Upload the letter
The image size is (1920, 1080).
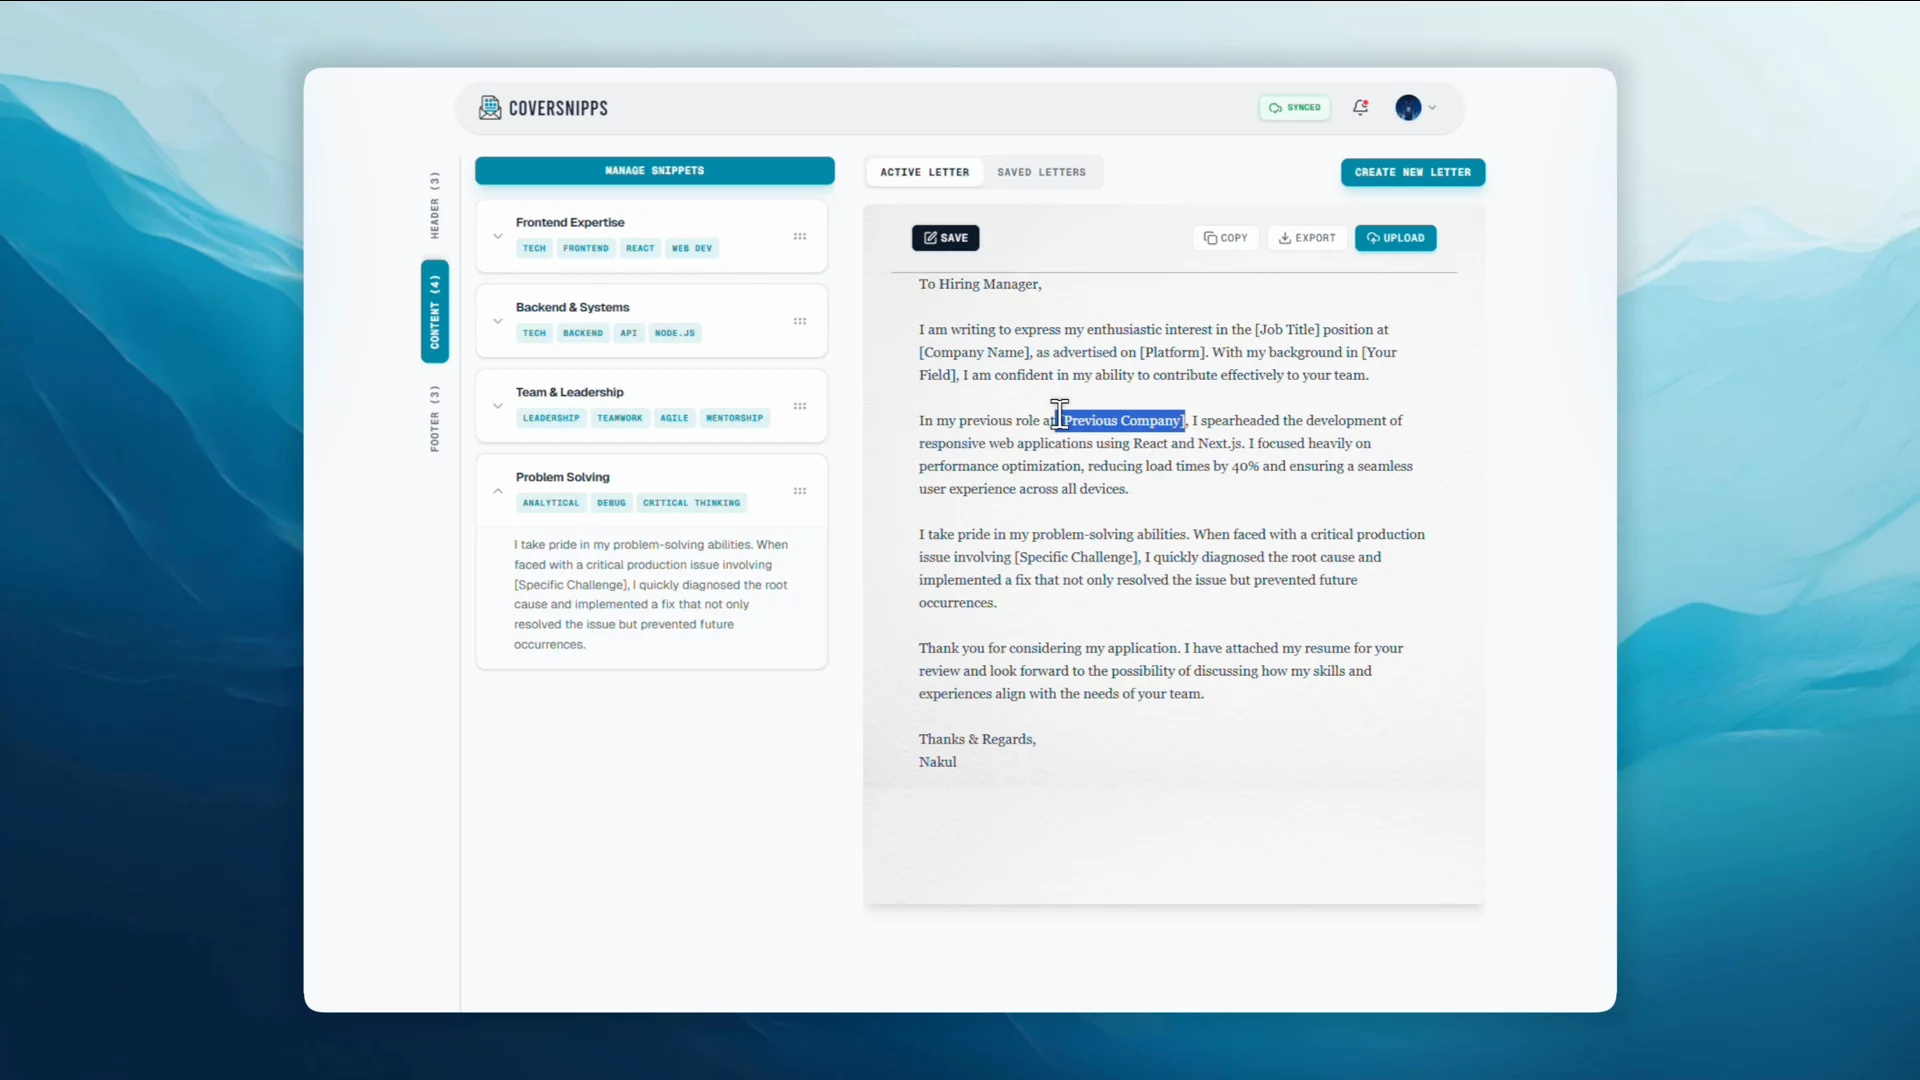(1395, 238)
